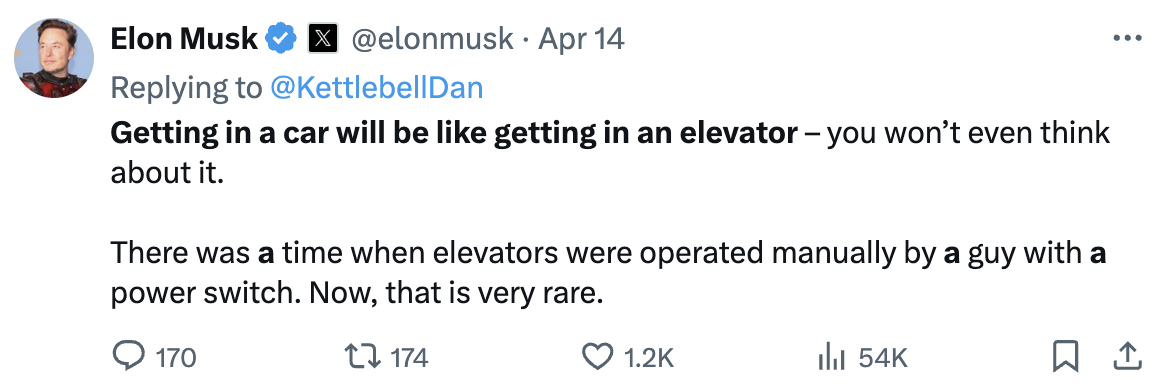
Task: Open the share upload arrow icon
Action: [x=1127, y=357]
